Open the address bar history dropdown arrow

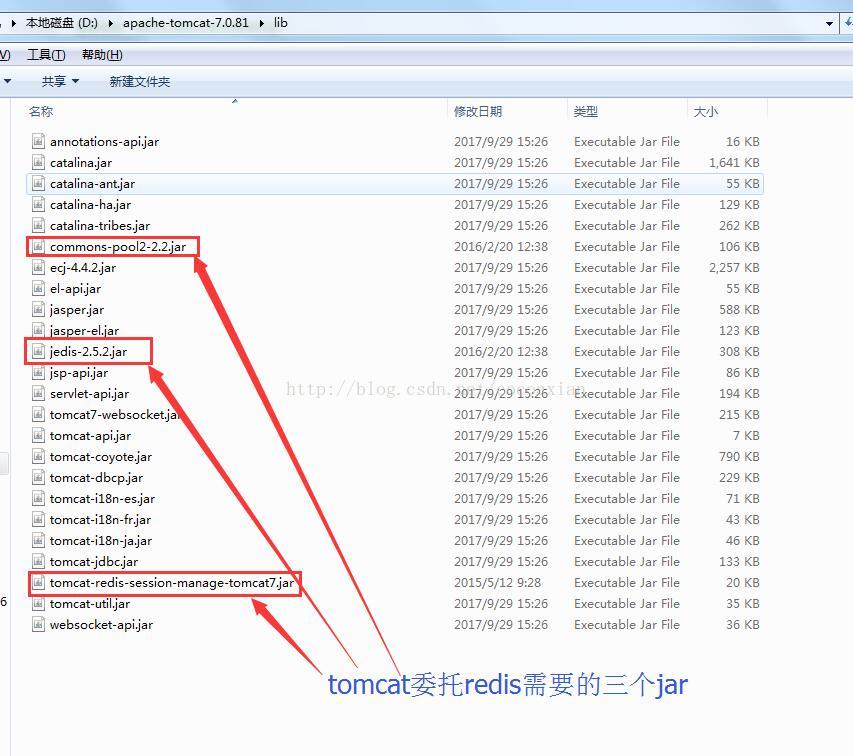(x=829, y=23)
